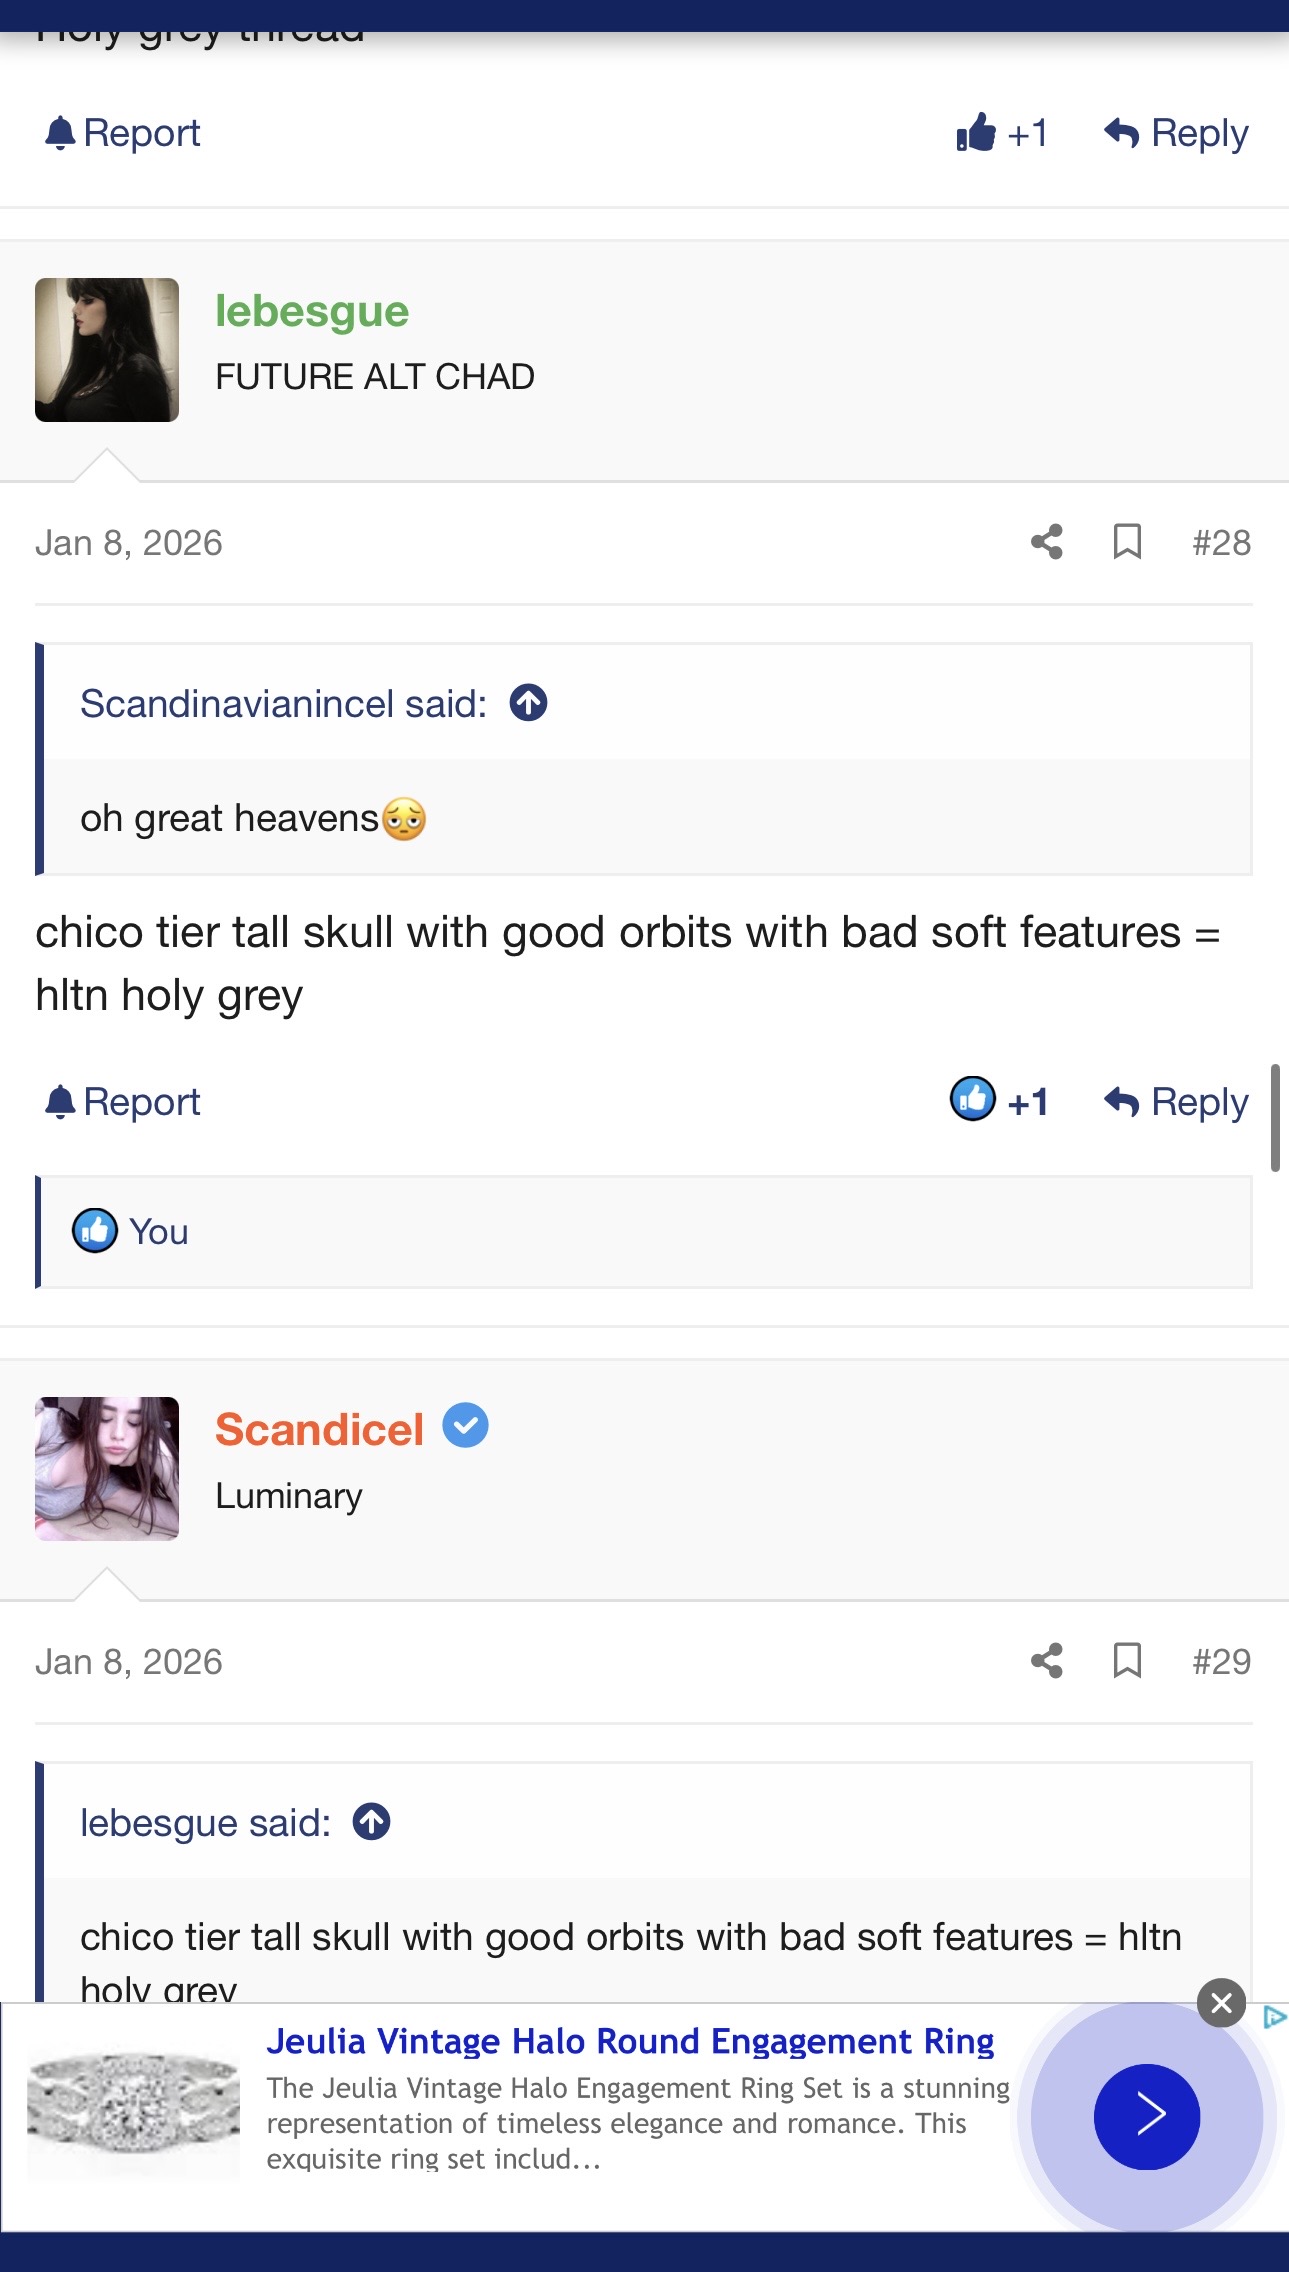
Task: Report lebesgue's post #28
Action: tap(123, 1102)
